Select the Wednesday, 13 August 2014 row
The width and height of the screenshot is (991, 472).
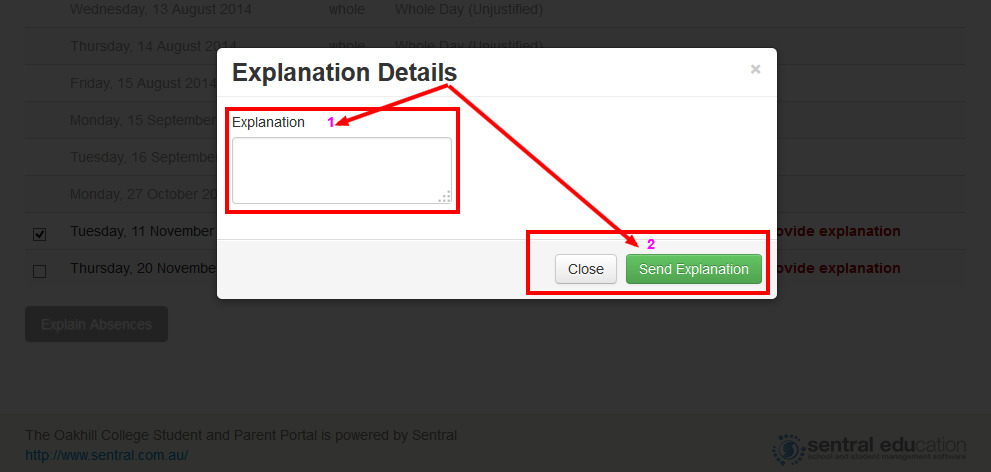click(x=495, y=9)
